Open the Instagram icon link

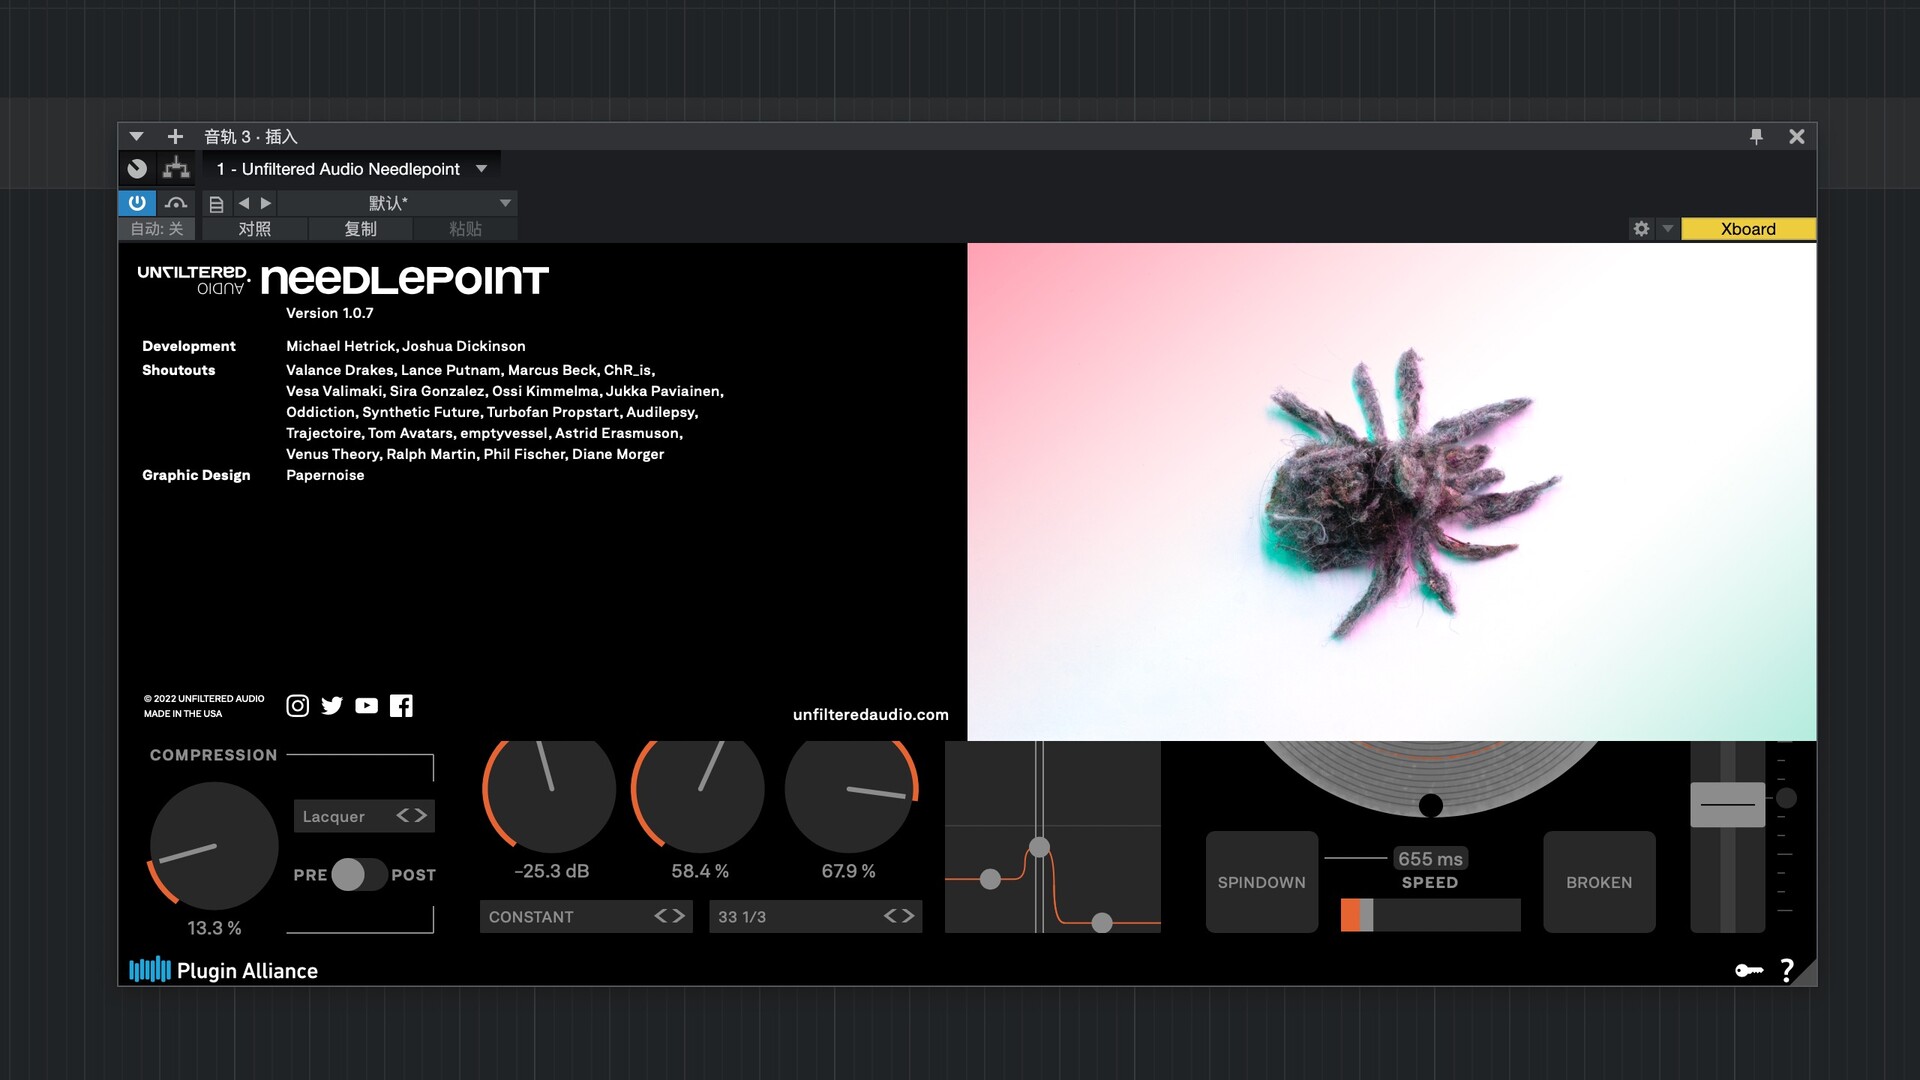pos(297,706)
